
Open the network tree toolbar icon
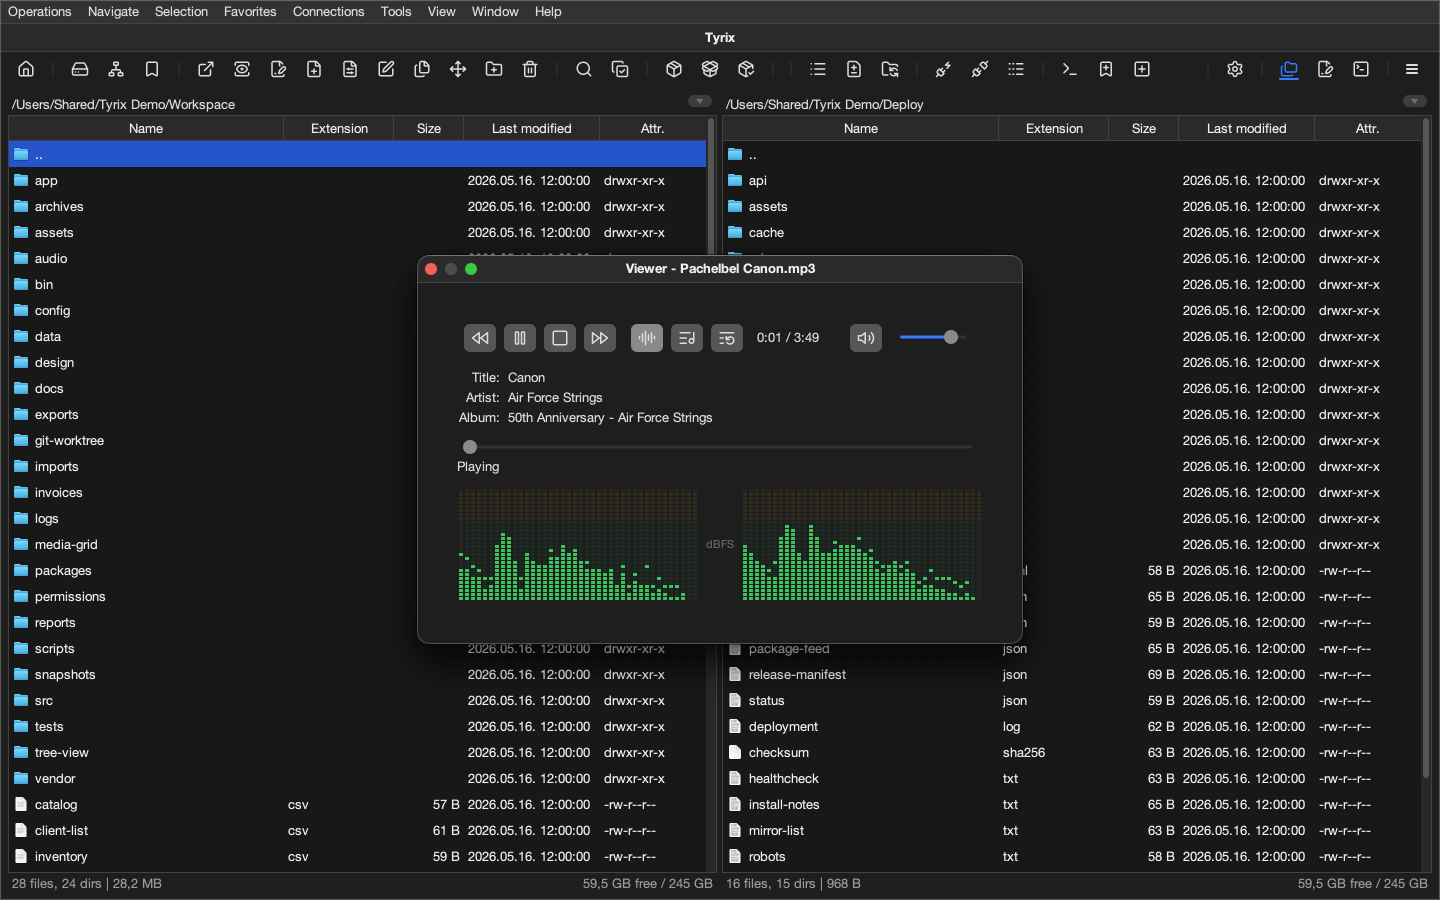[116, 69]
